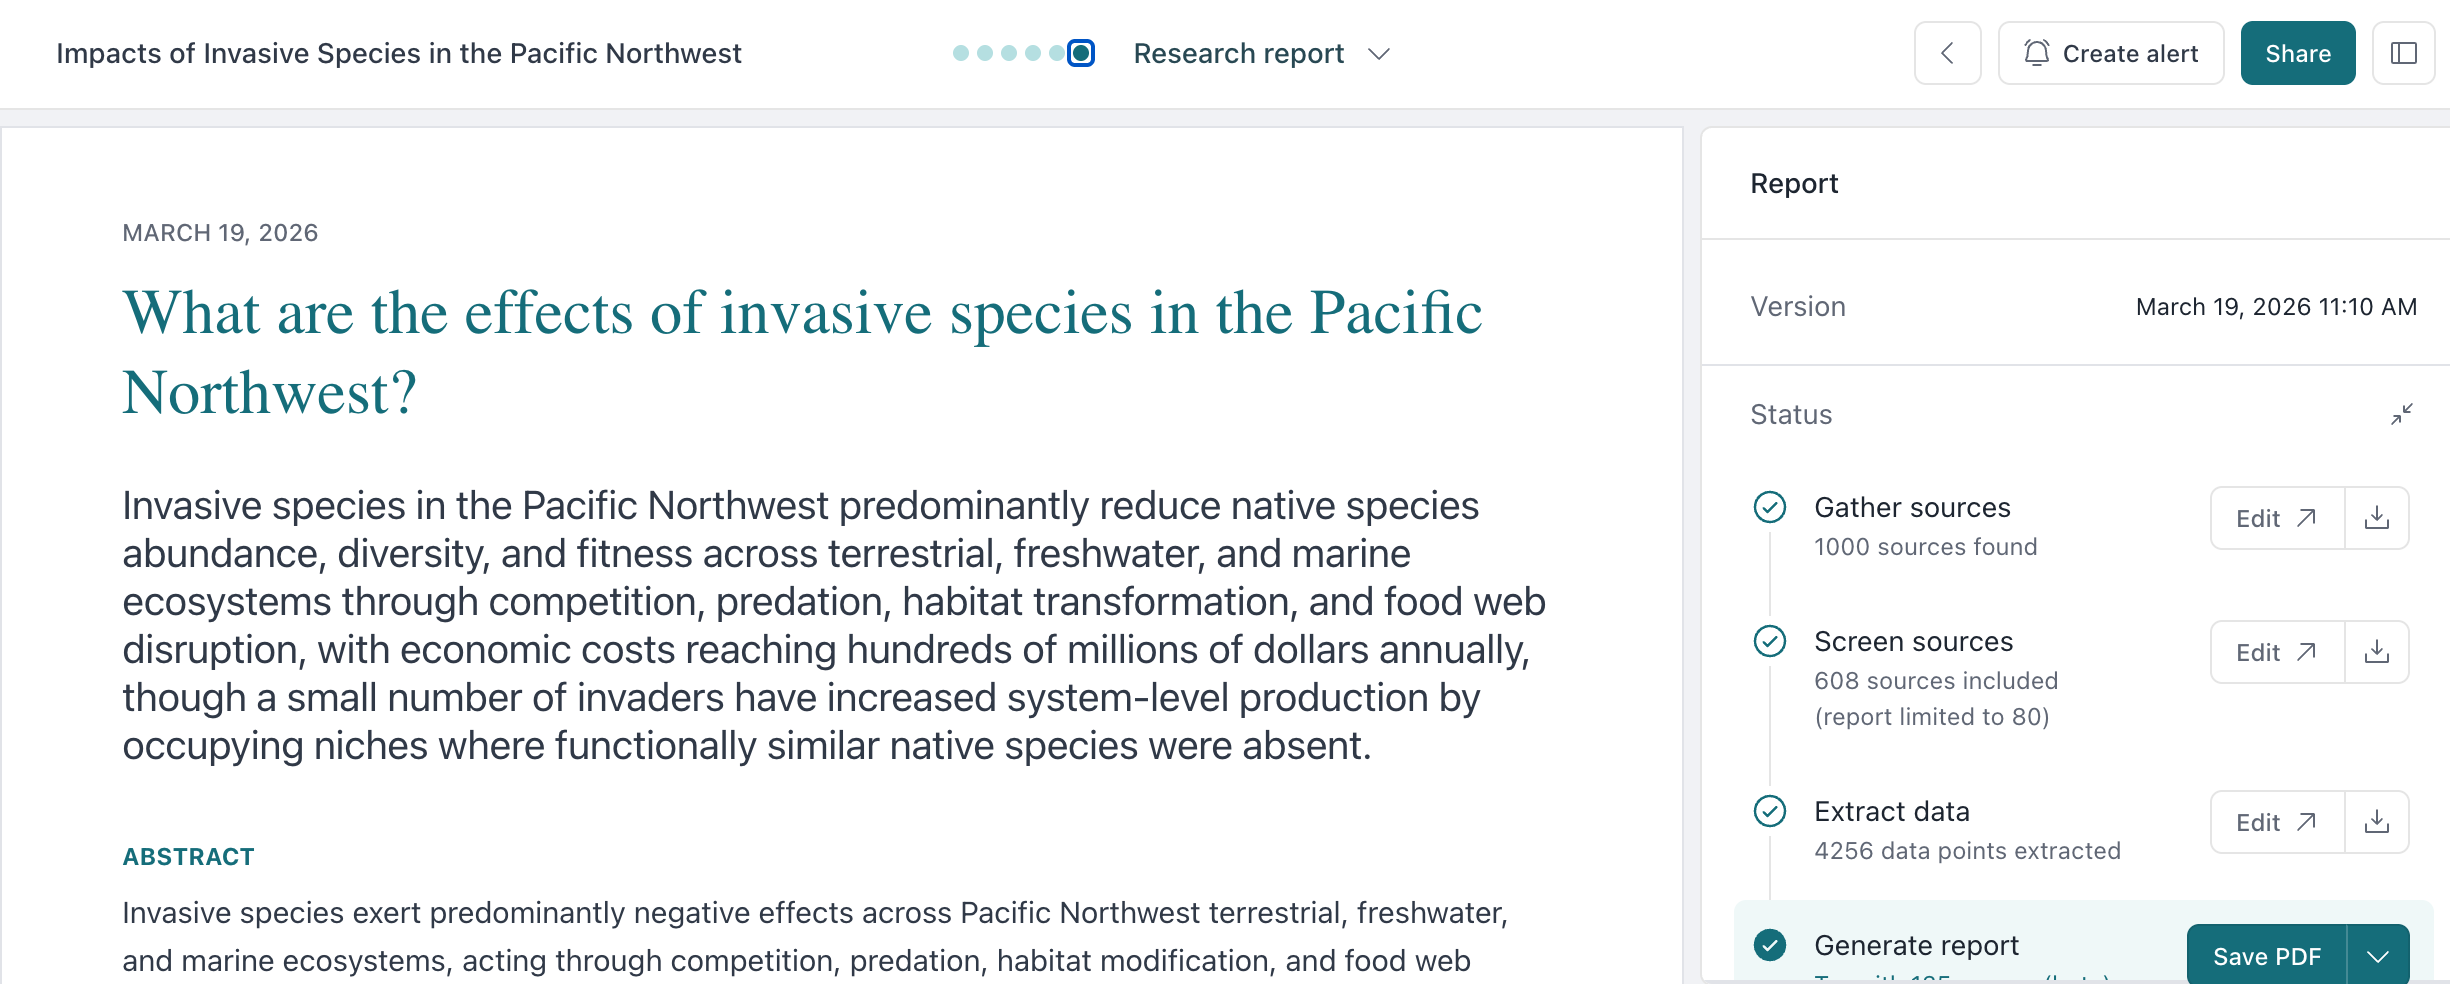The height and width of the screenshot is (984, 2450).
Task: Select the first progress step dot
Action: click(x=960, y=53)
